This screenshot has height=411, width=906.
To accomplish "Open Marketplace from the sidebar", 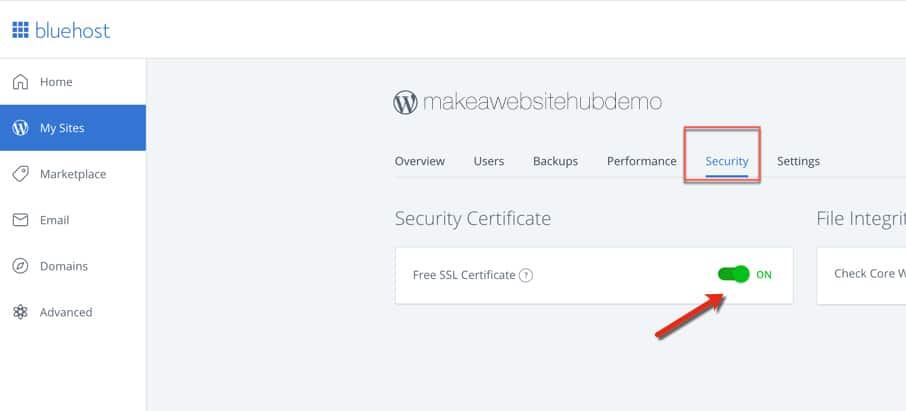I will tap(73, 174).
